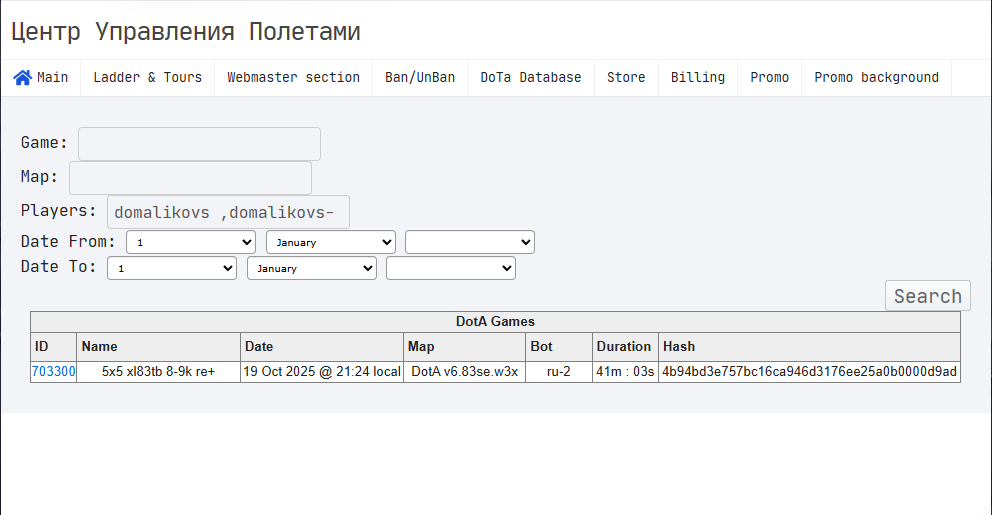992x515 pixels.
Task: Open game ID 703300 link
Action: pos(54,371)
